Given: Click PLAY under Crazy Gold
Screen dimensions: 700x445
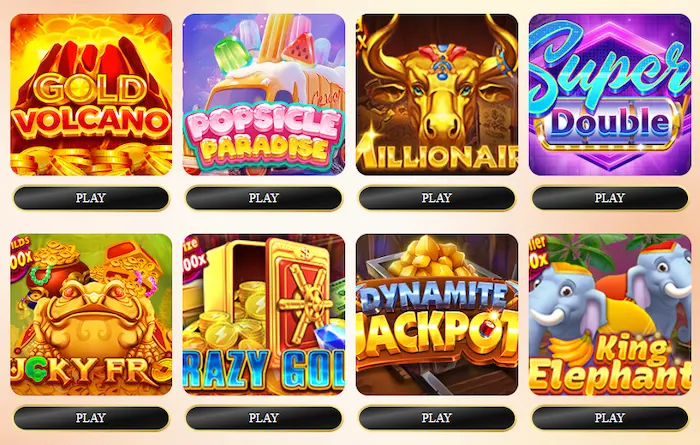Looking at the screenshot, I should click(264, 418).
